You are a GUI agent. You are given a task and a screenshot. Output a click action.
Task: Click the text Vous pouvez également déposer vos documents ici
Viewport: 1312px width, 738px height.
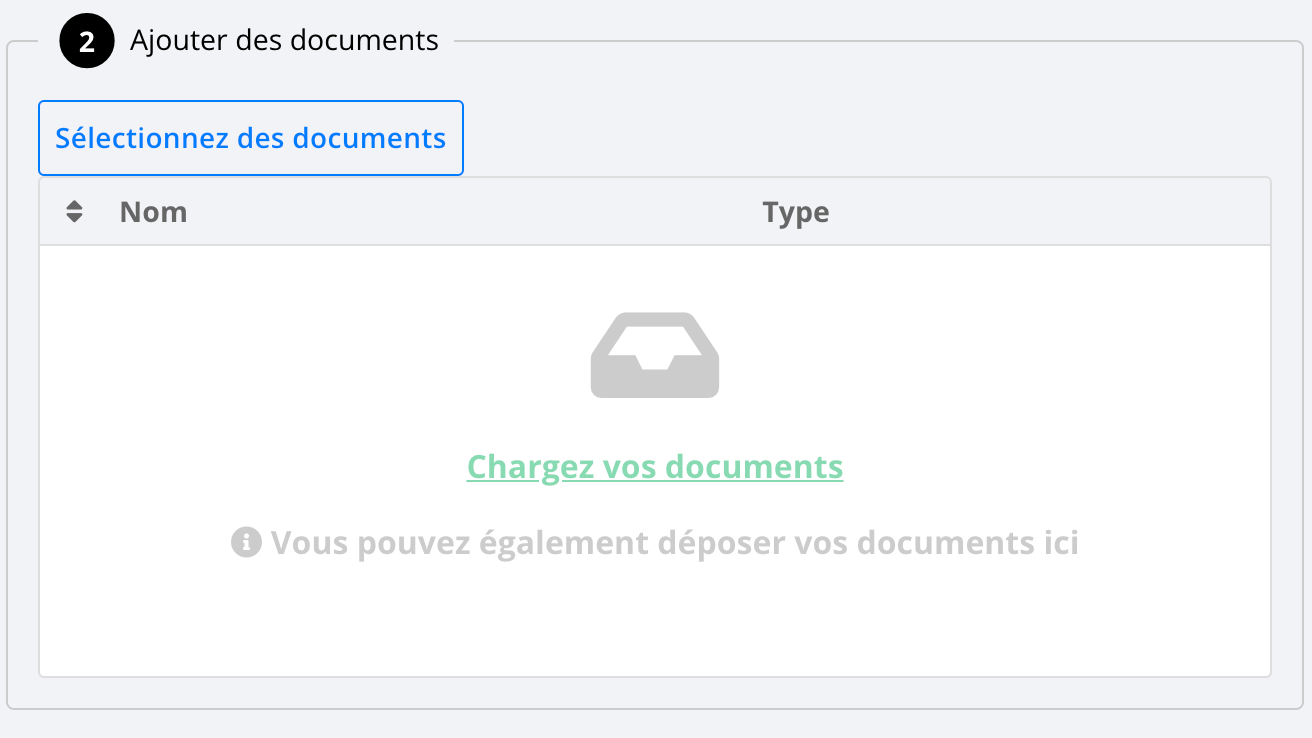(675, 543)
